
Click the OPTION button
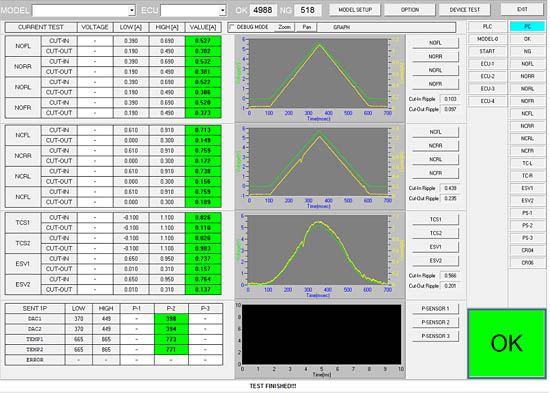tap(410, 10)
